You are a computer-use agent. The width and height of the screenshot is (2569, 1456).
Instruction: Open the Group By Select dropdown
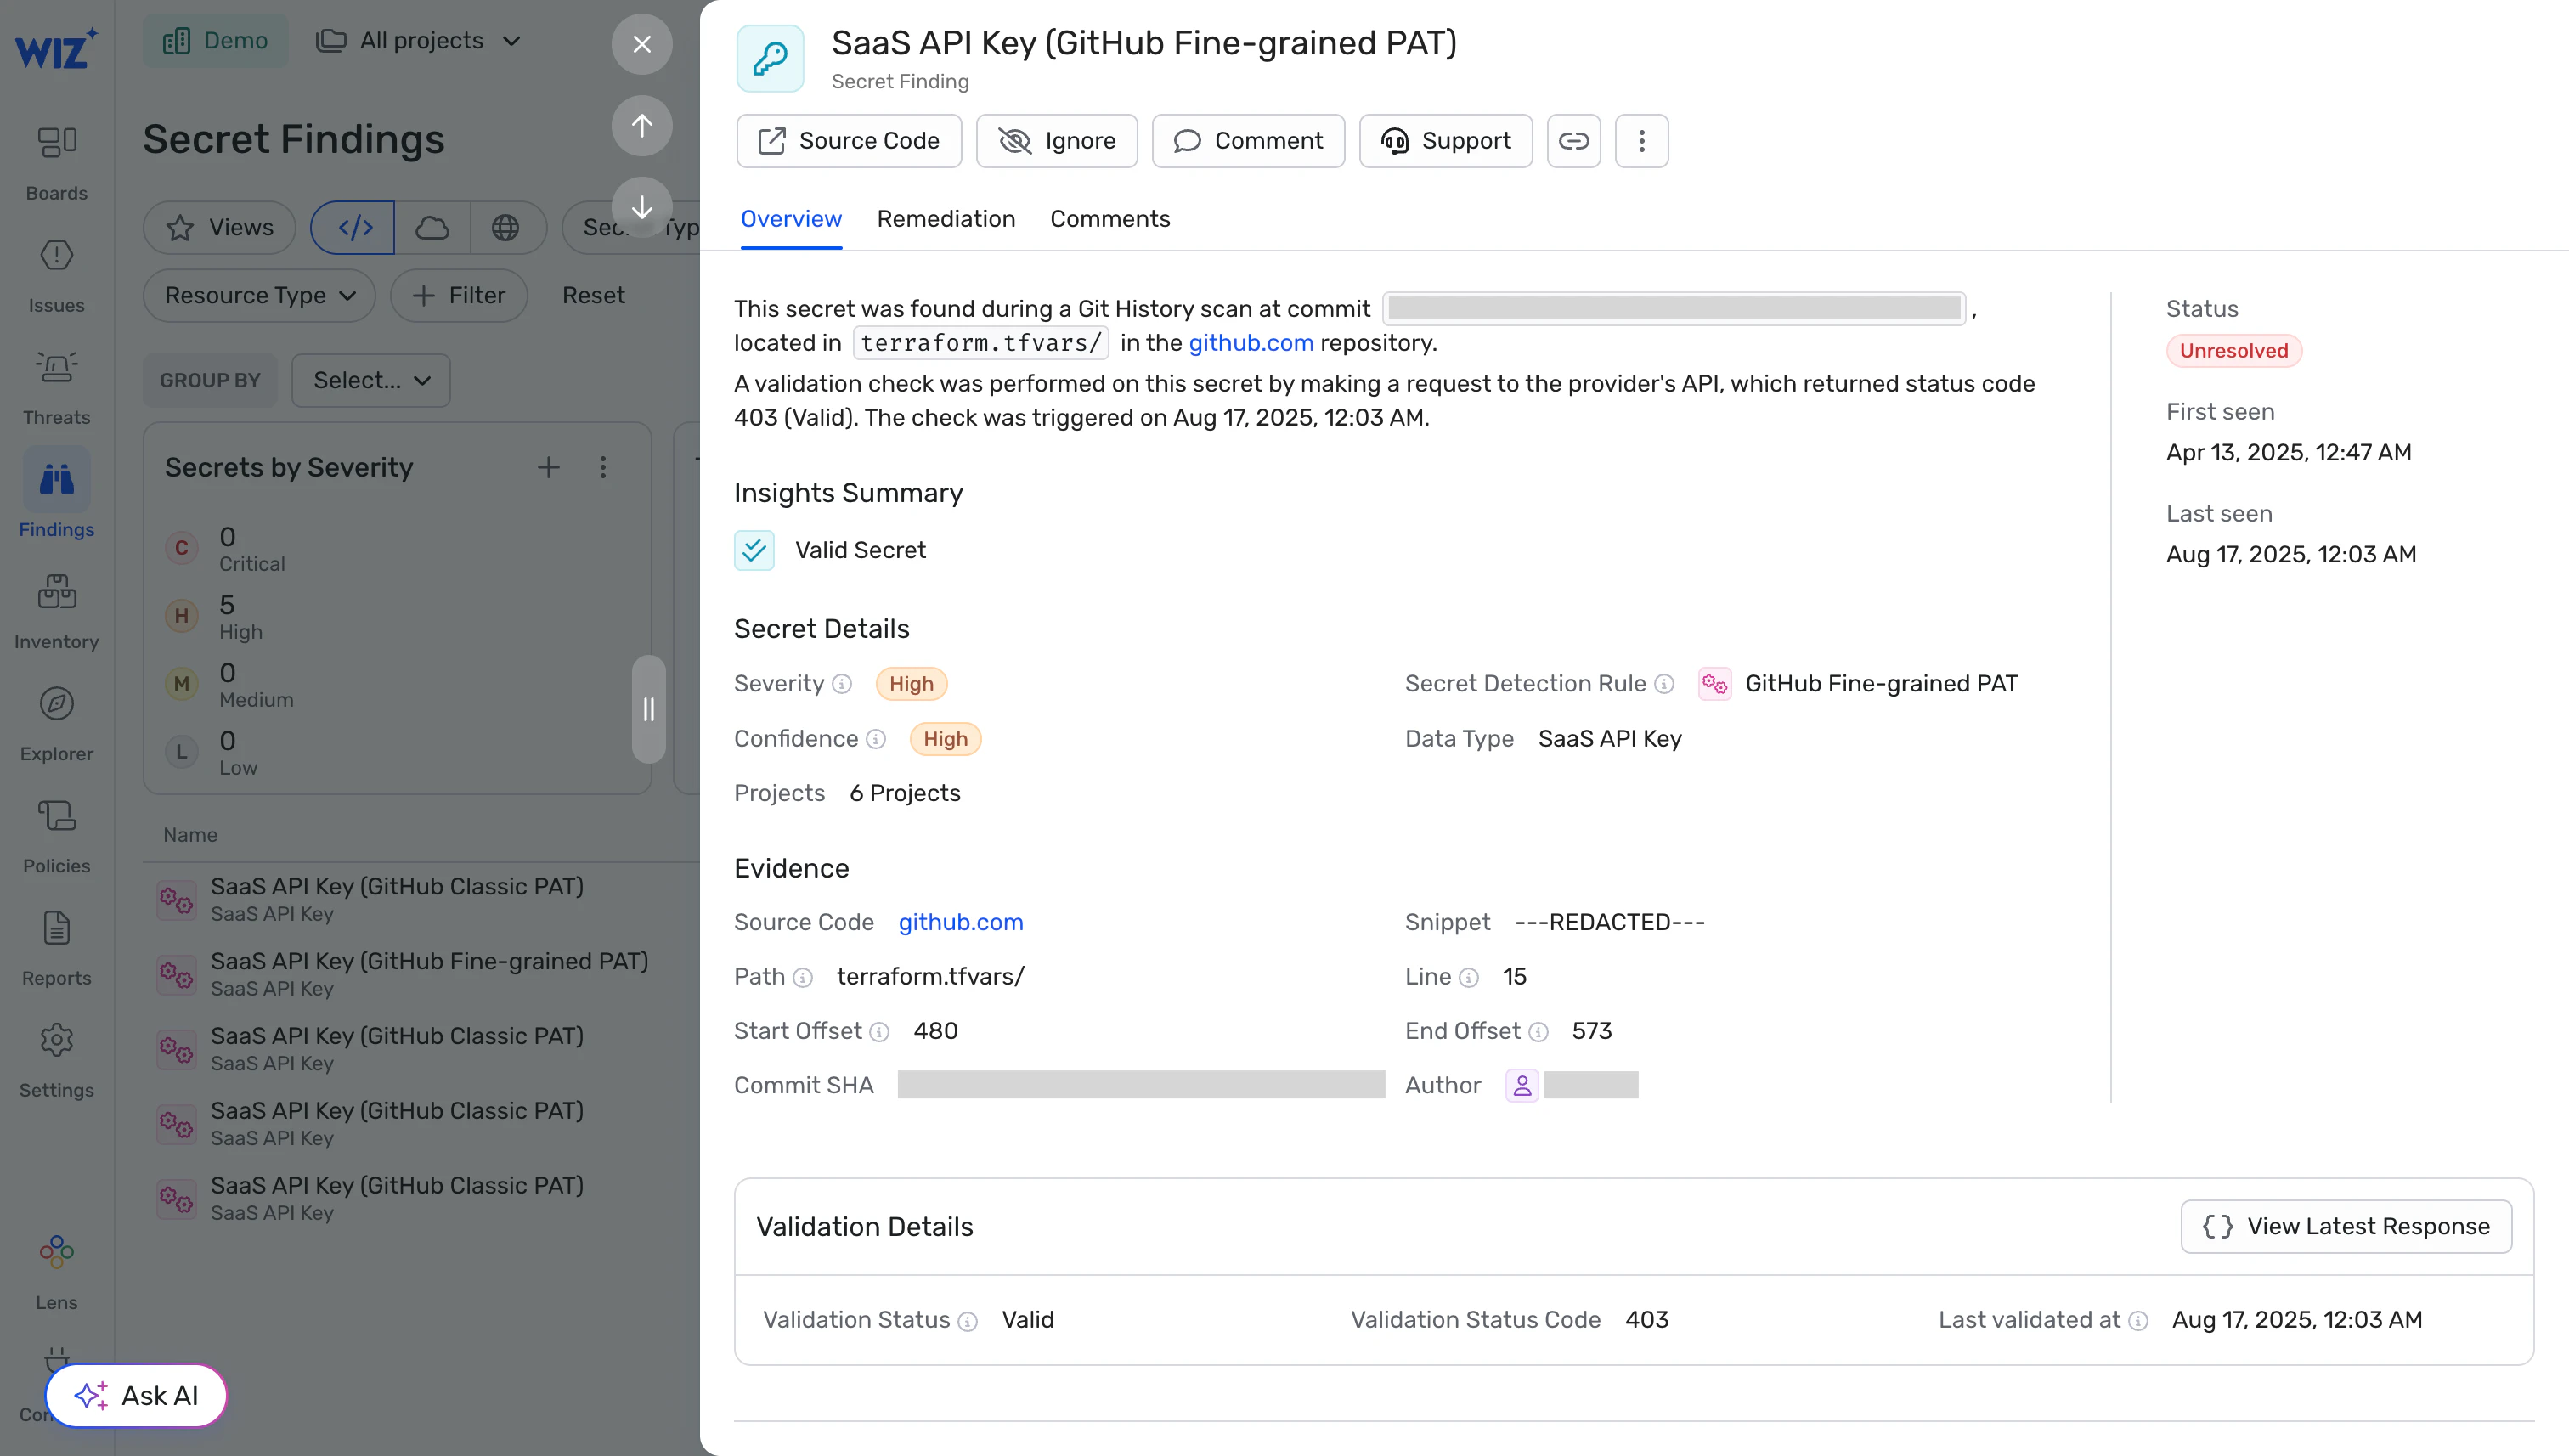pos(371,380)
